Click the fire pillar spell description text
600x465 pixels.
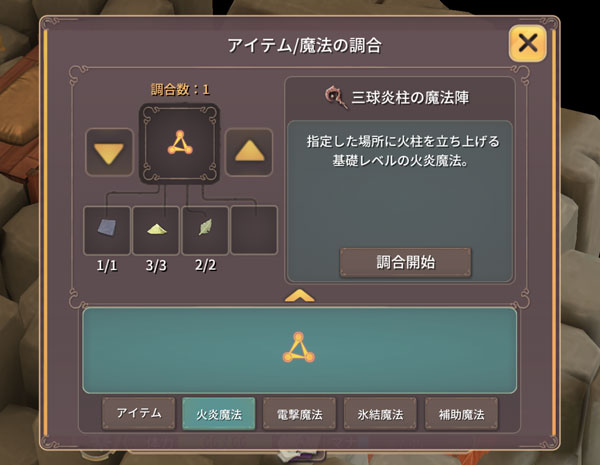[x=403, y=151]
